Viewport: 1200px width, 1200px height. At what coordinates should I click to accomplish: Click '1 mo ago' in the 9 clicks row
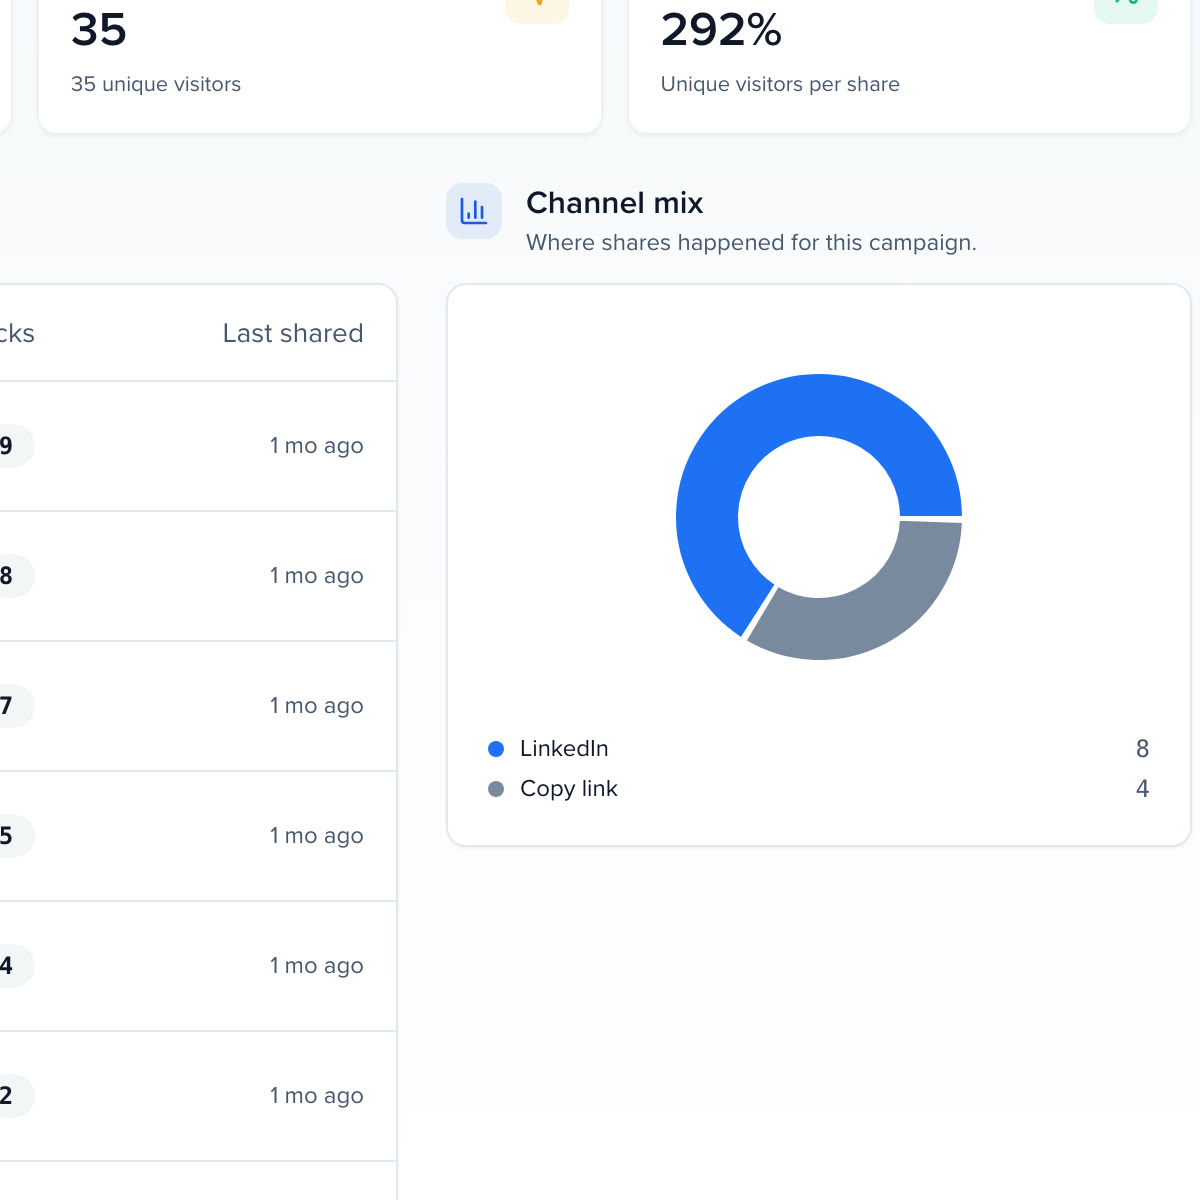point(316,446)
